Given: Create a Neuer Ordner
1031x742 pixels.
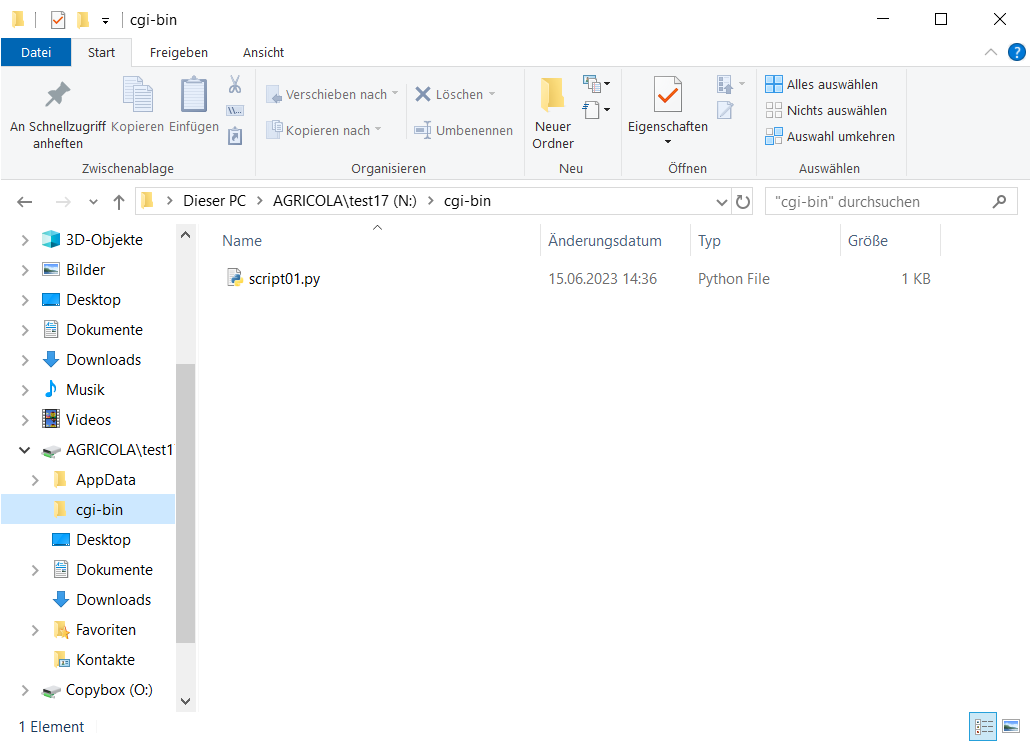Looking at the screenshot, I should 553,112.
